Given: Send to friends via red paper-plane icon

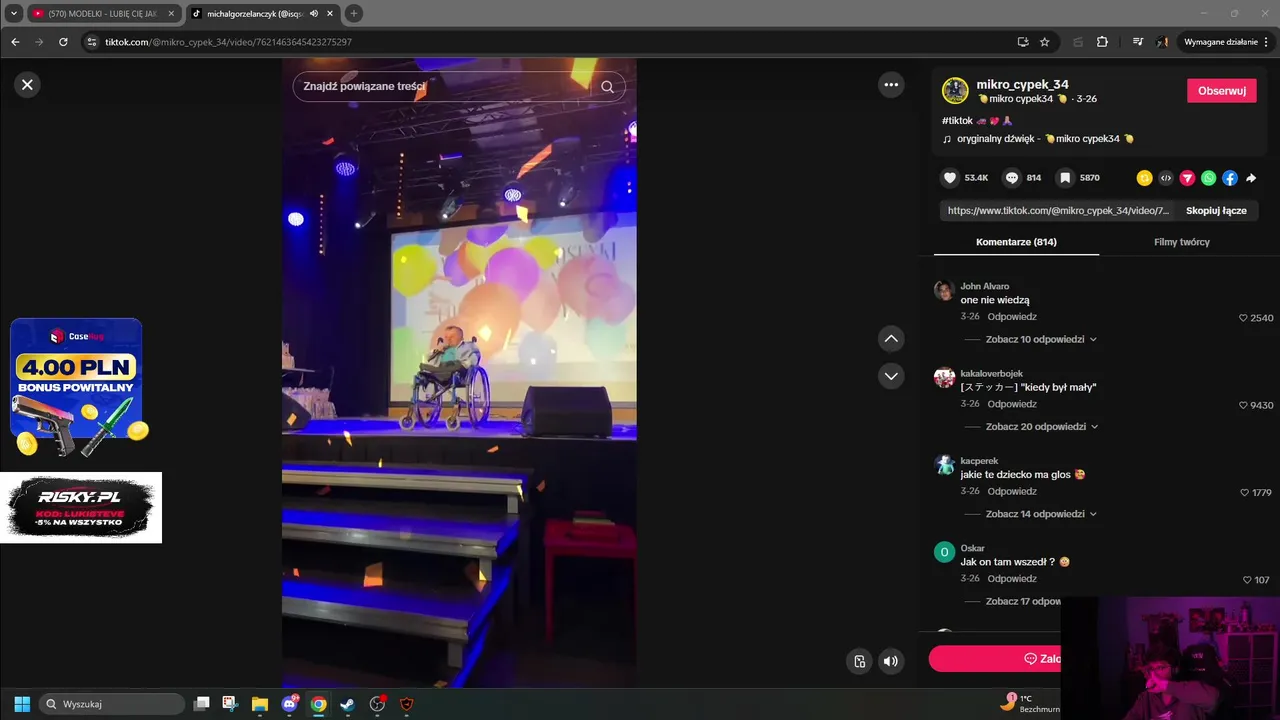Looking at the screenshot, I should (1187, 178).
